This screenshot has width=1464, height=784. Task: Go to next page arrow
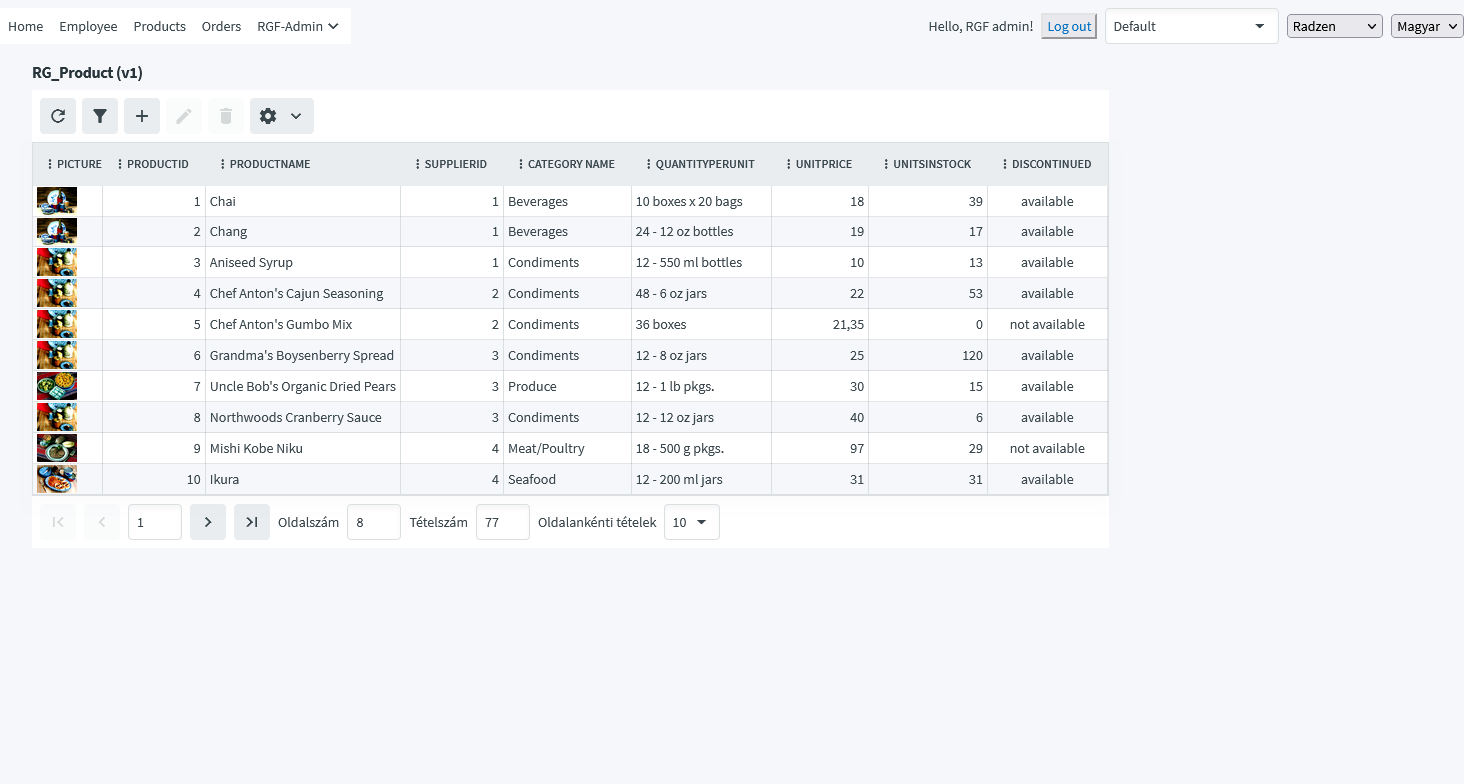coord(208,522)
